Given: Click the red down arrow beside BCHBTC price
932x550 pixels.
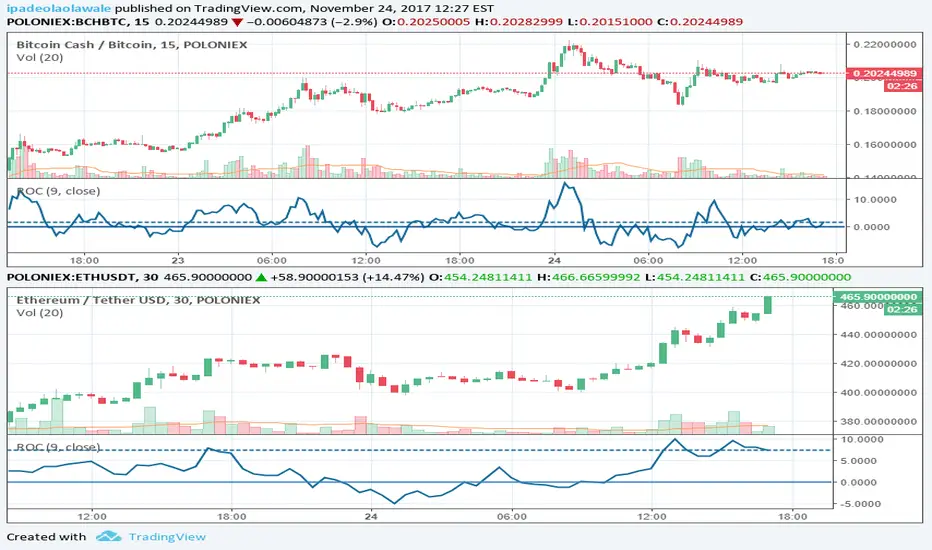Looking at the screenshot, I should point(237,22).
